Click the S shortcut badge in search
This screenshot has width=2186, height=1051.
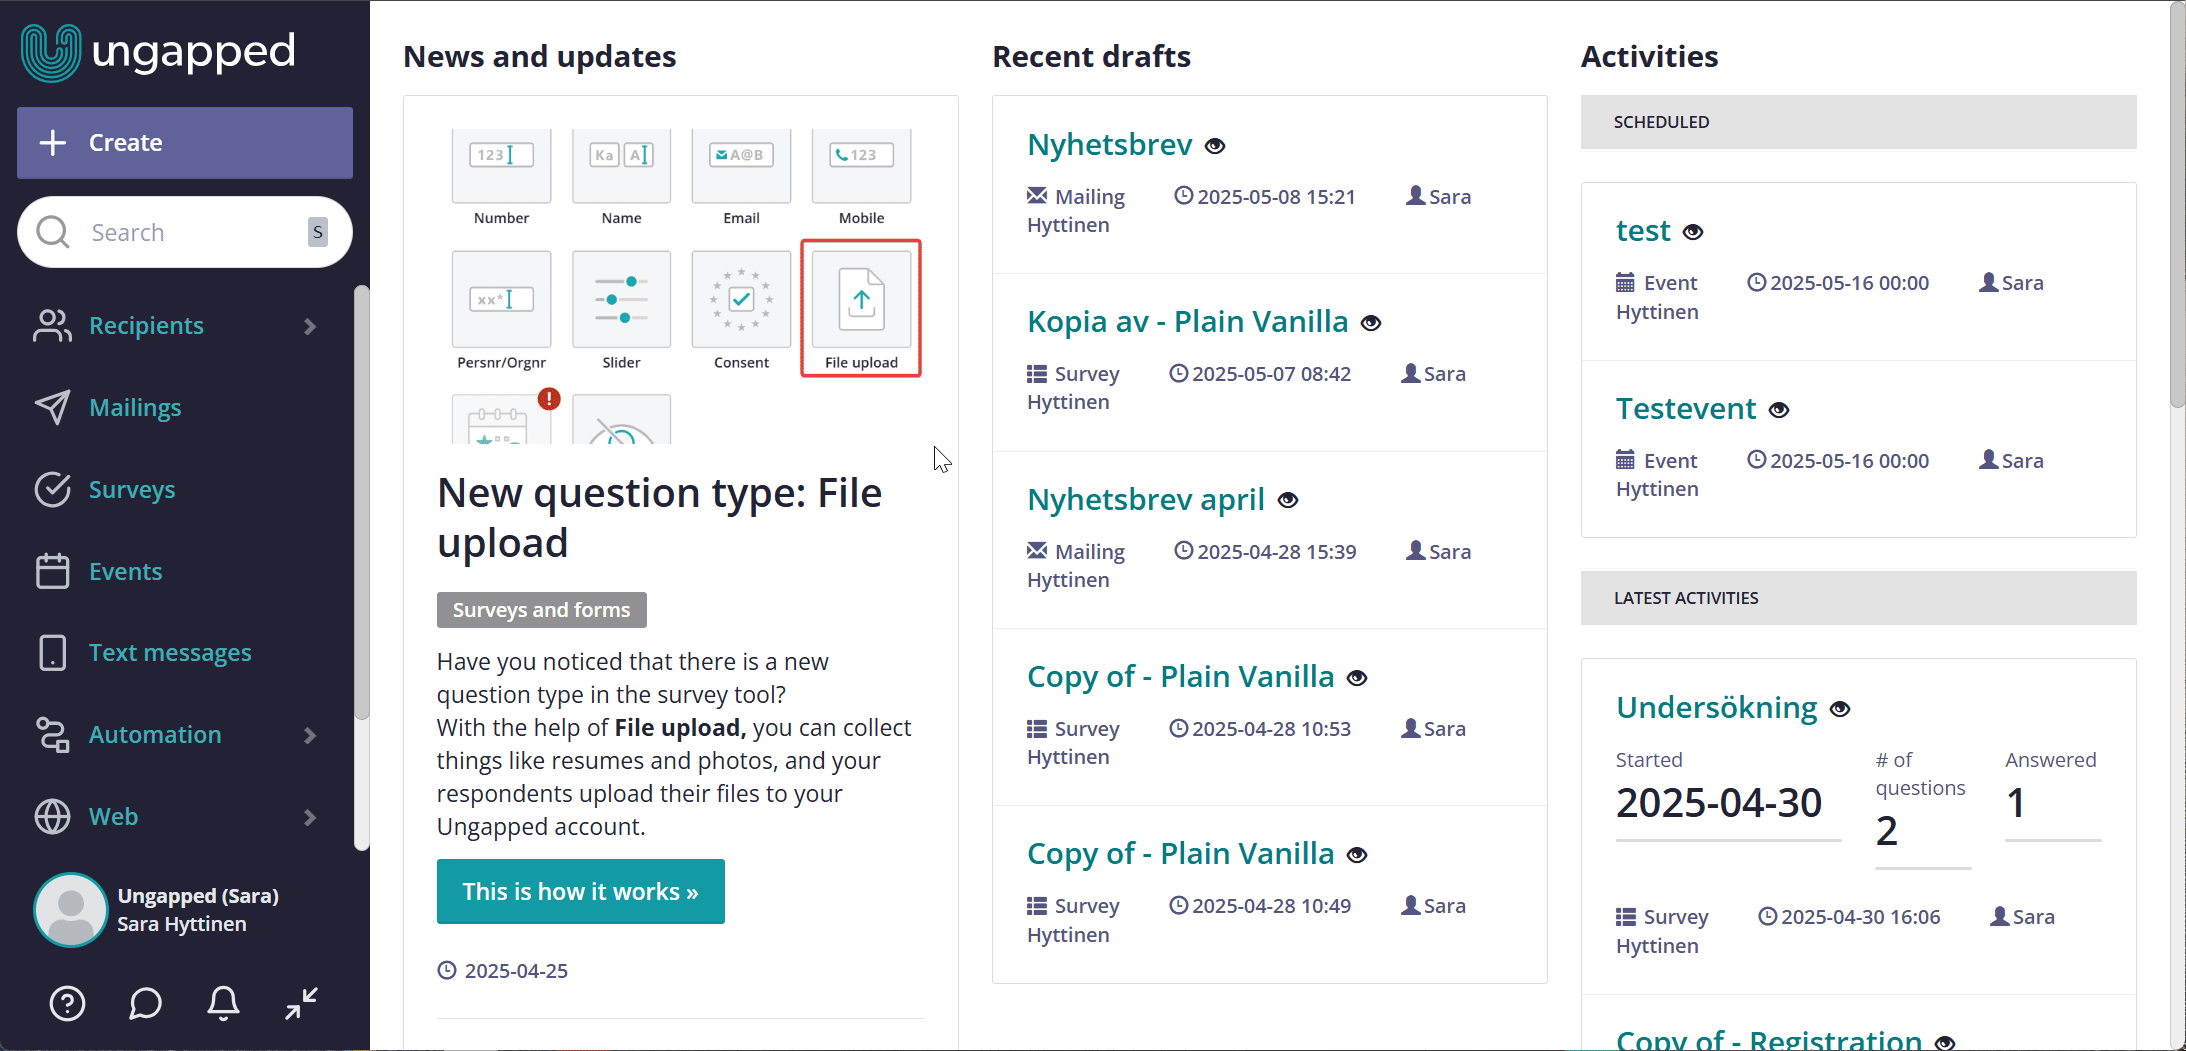click(x=317, y=232)
